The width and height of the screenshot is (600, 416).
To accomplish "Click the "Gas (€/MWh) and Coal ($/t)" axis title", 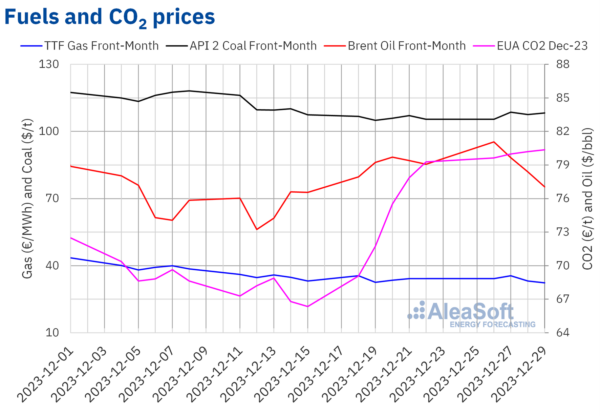I will [x=13, y=198].
